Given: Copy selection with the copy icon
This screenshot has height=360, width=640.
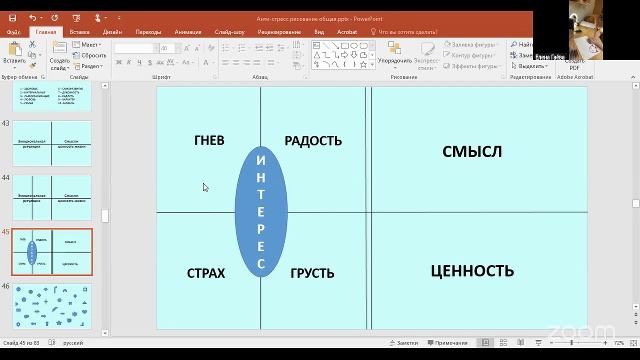Looking at the screenshot, I should (x=32, y=55).
